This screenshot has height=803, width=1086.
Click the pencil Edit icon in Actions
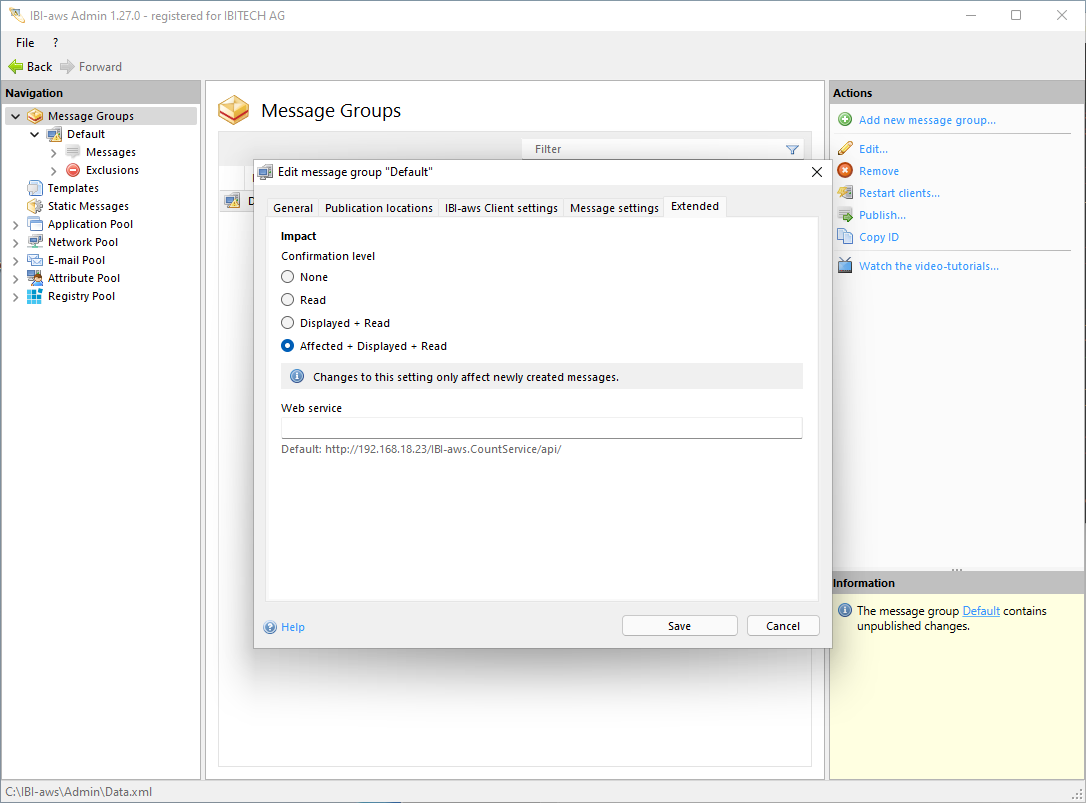tap(845, 149)
